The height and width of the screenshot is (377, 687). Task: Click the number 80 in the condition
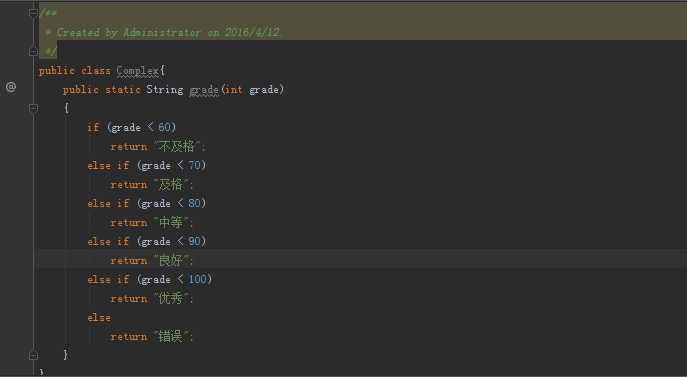coord(195,203)
